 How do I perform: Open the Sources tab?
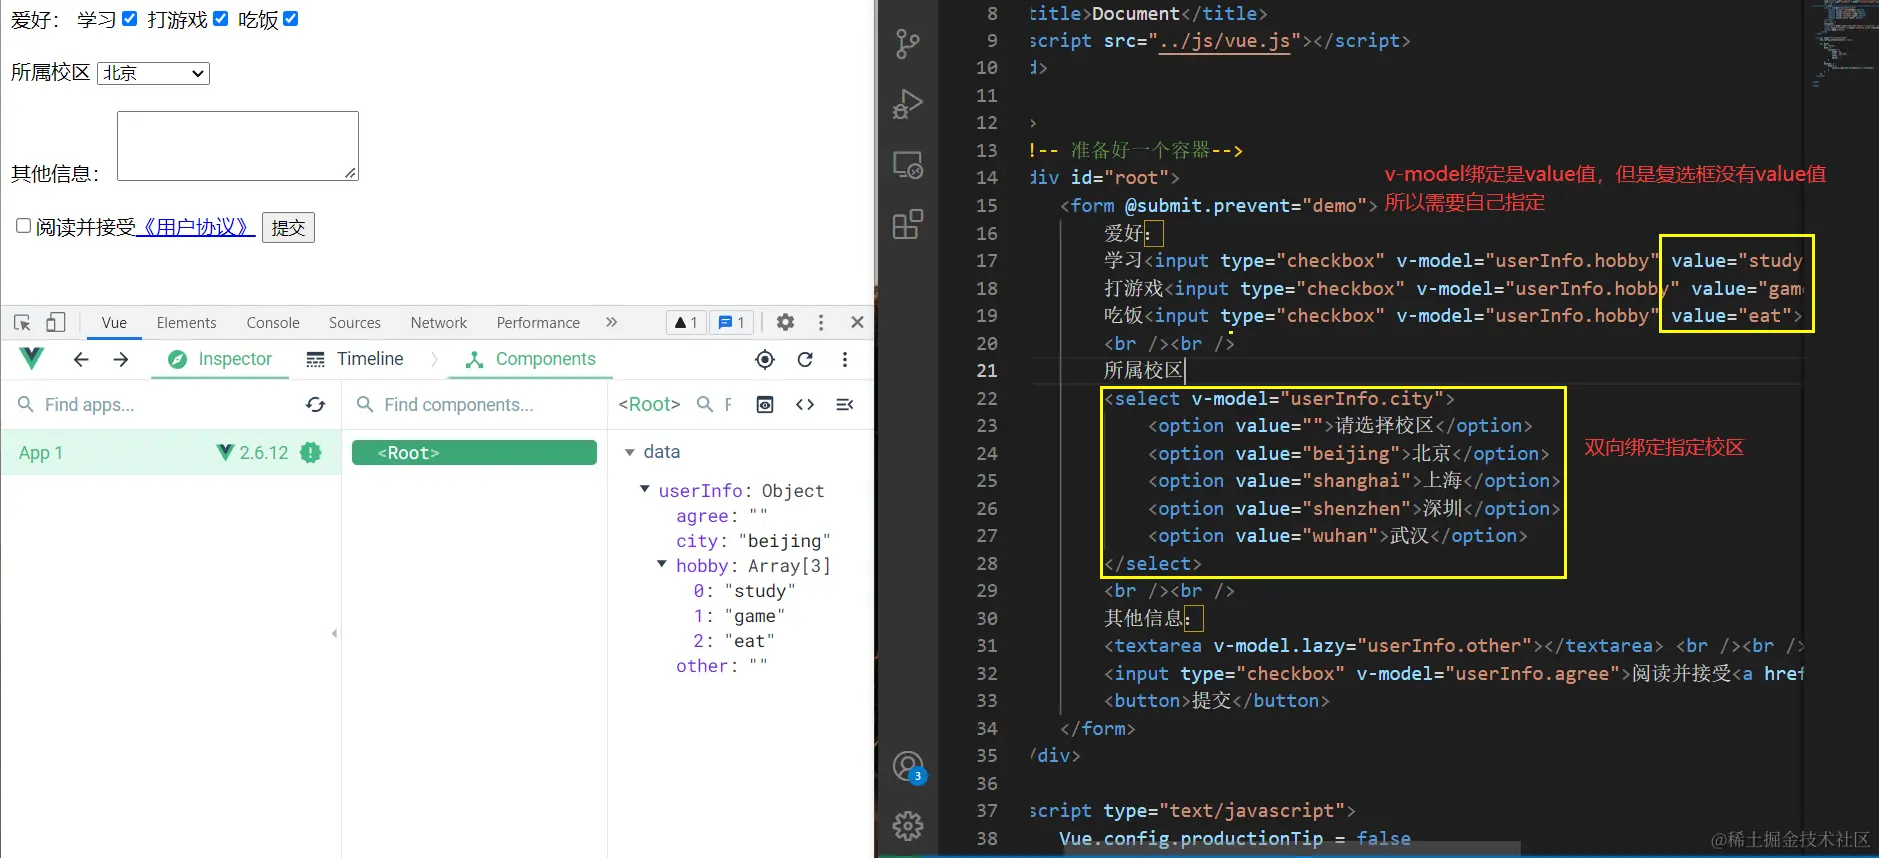pyautogui.click(x=355, y=322)
